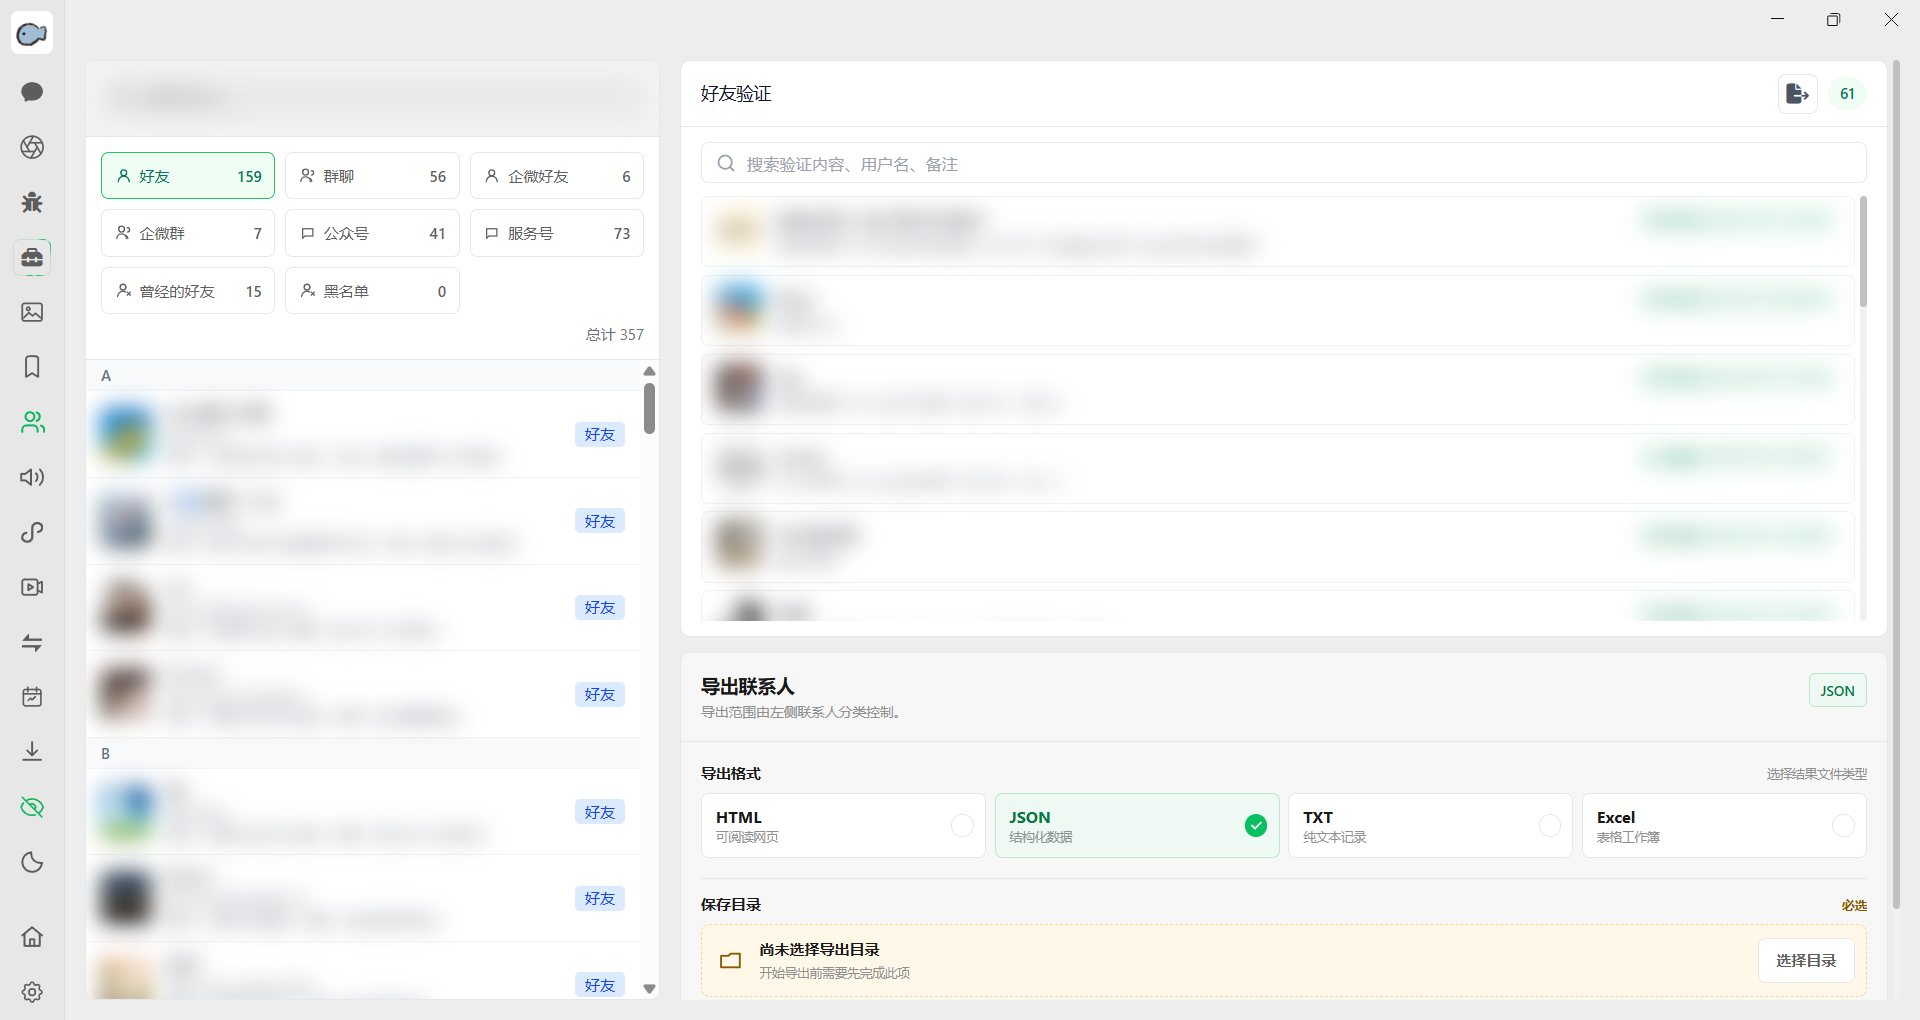Viewport: 1920px width, 1020px height.
Task: Open the calendar sidebar icon
Action: 32,697
